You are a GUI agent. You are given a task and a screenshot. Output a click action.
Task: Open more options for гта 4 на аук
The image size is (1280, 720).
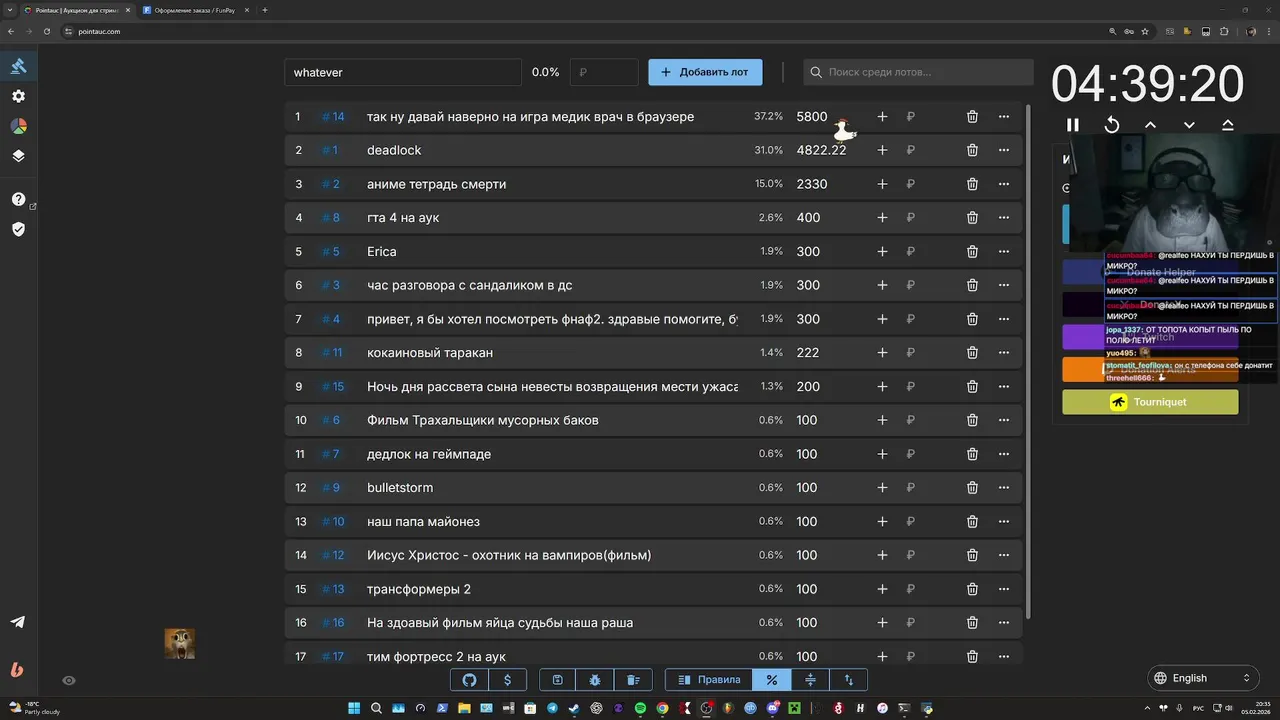[1004, 217]
